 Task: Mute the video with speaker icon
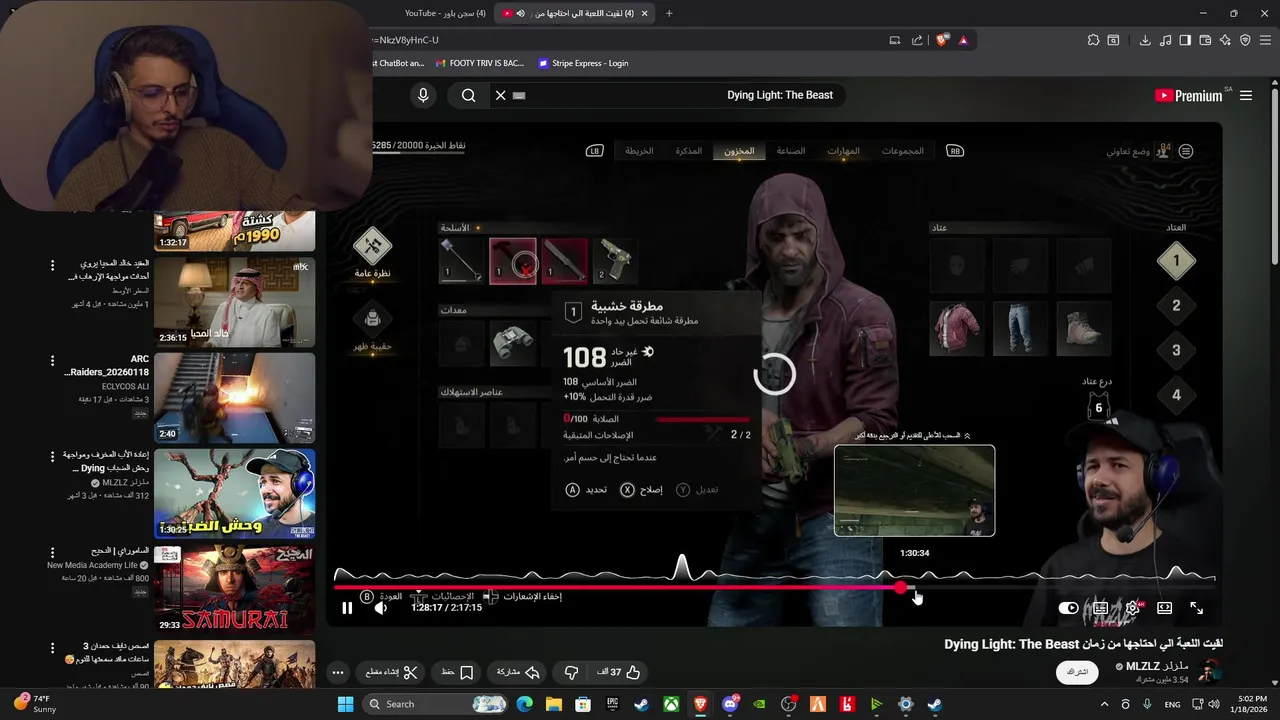coord(380,608)
